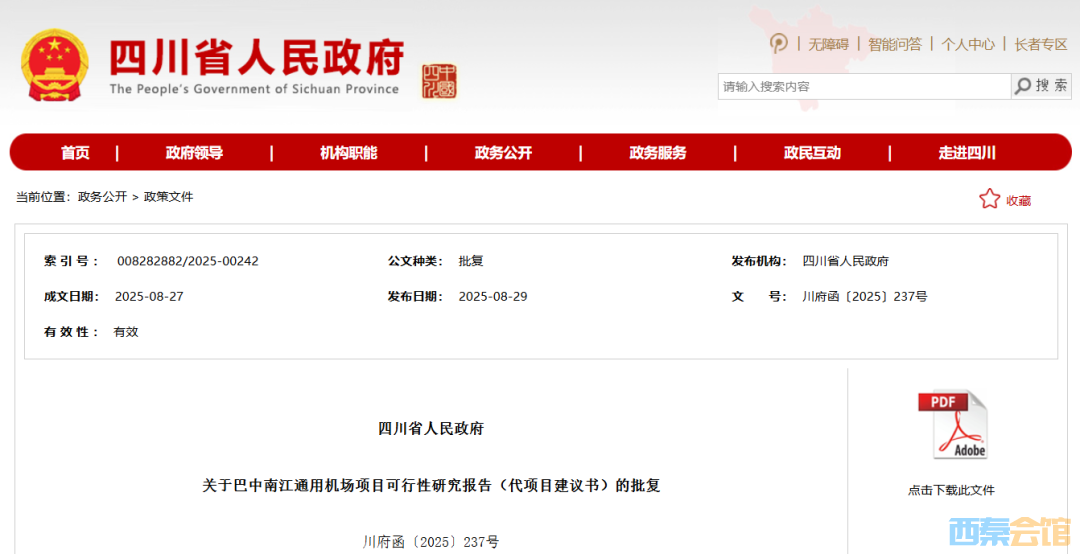Click the 成文日期 field label
This screenshot has height=554, width=1080.
pos(72,296)
